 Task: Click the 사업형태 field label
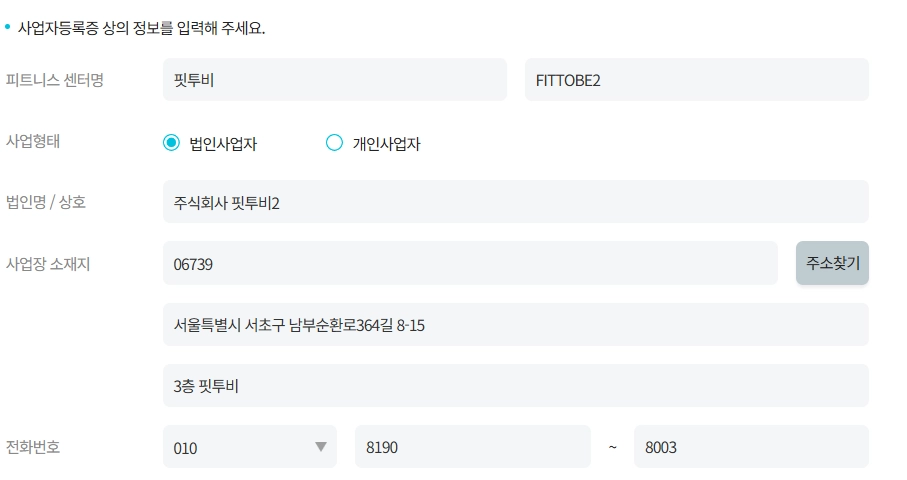point(34,141)
